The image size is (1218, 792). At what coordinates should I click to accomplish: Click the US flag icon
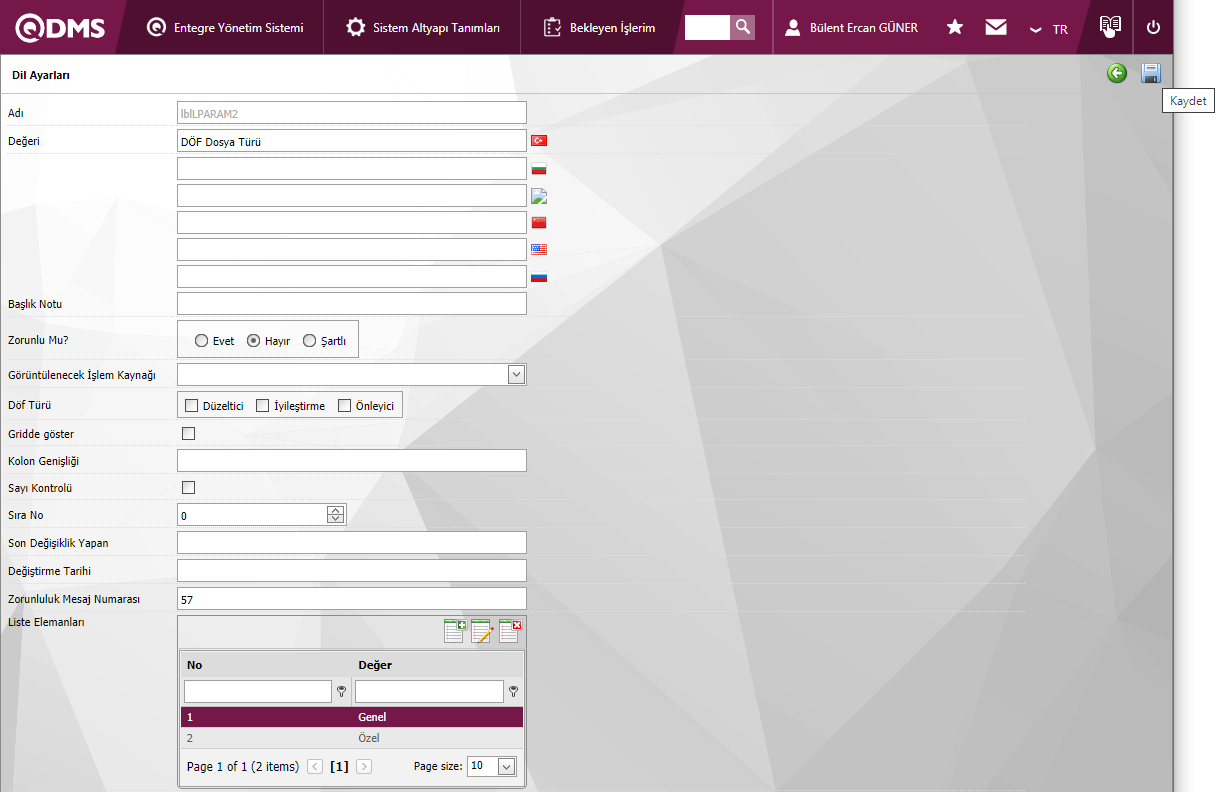pyautogui.click(x=539, y=249)
